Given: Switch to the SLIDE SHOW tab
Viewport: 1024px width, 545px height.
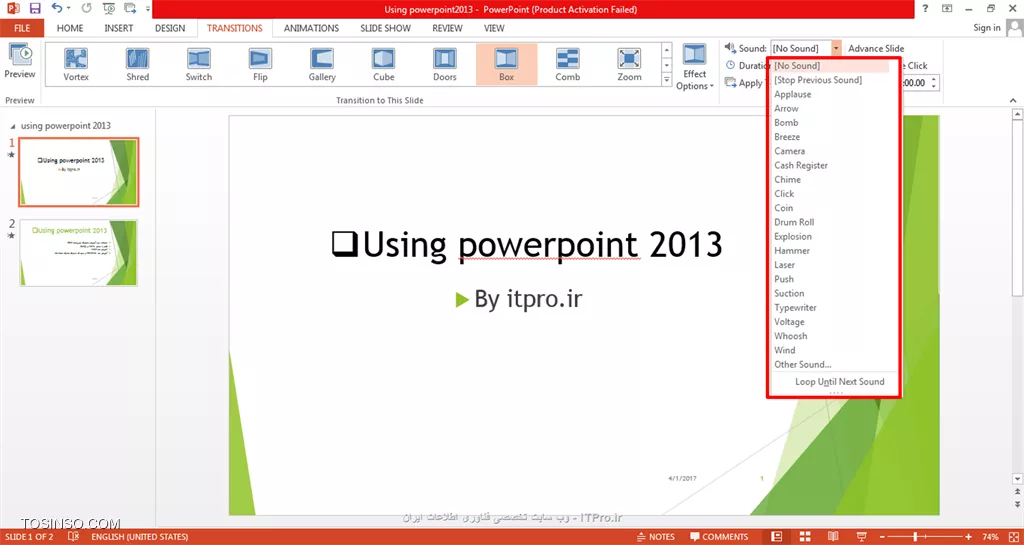Looking at the screenshot, I should 385,28.
